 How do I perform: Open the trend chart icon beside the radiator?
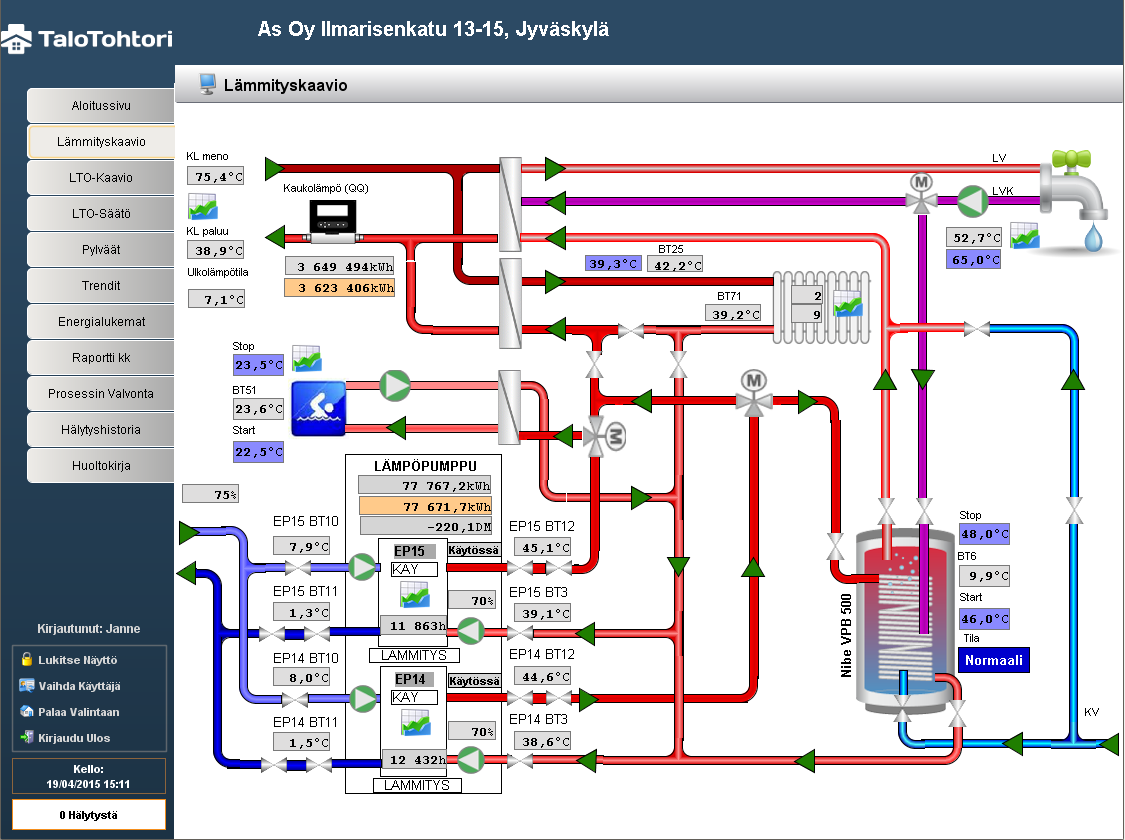848,303
